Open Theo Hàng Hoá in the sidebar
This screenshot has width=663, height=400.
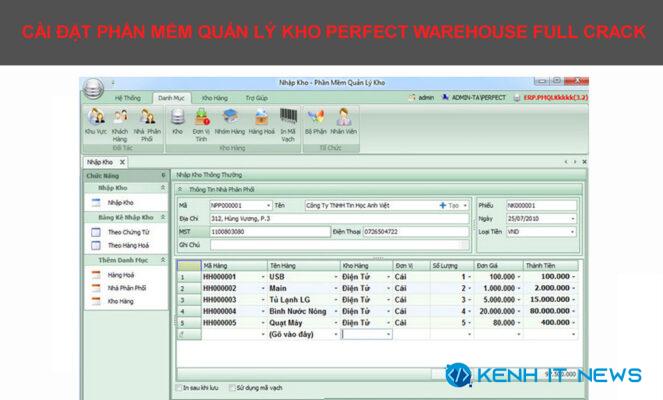tap(128, 245)
